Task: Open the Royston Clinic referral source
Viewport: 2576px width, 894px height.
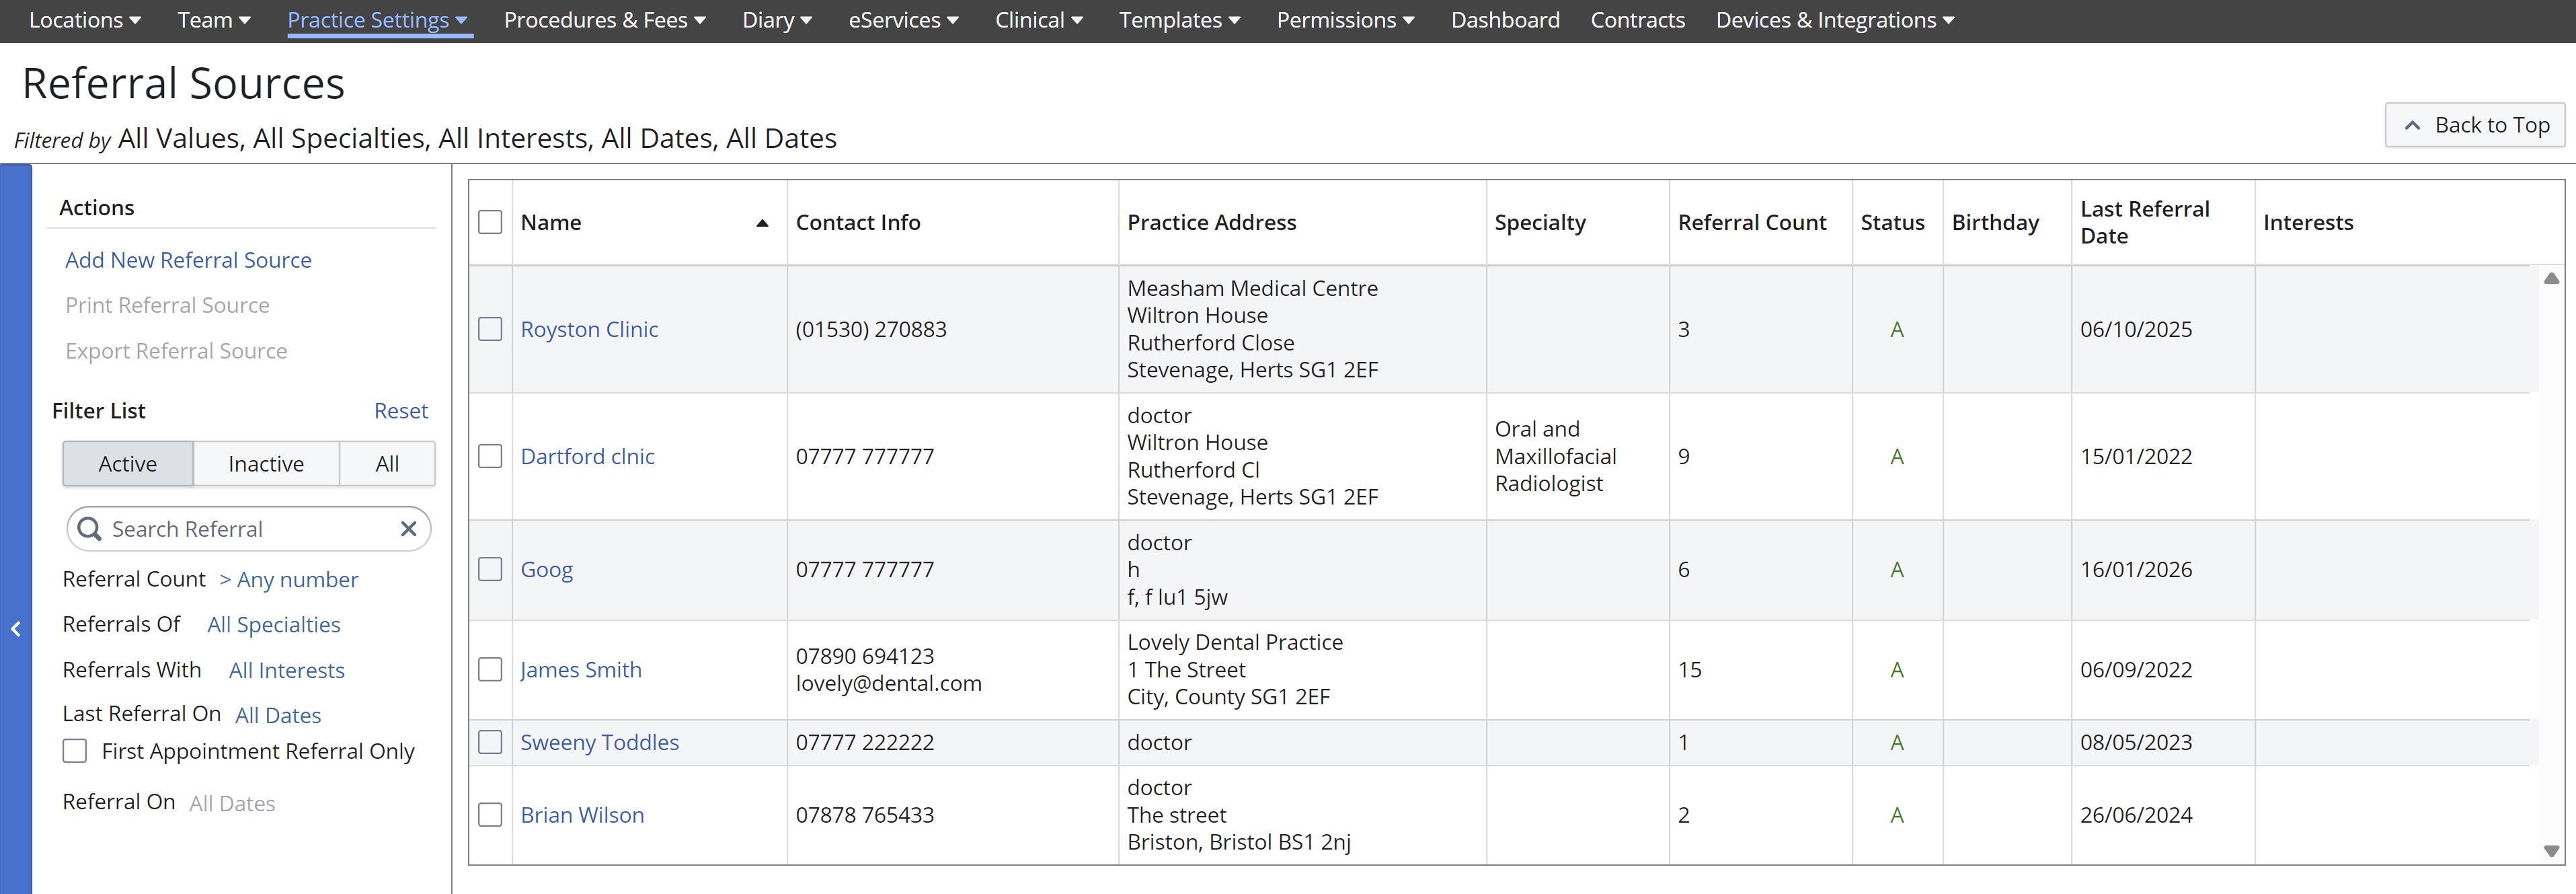Action: [x=589, y=329]
